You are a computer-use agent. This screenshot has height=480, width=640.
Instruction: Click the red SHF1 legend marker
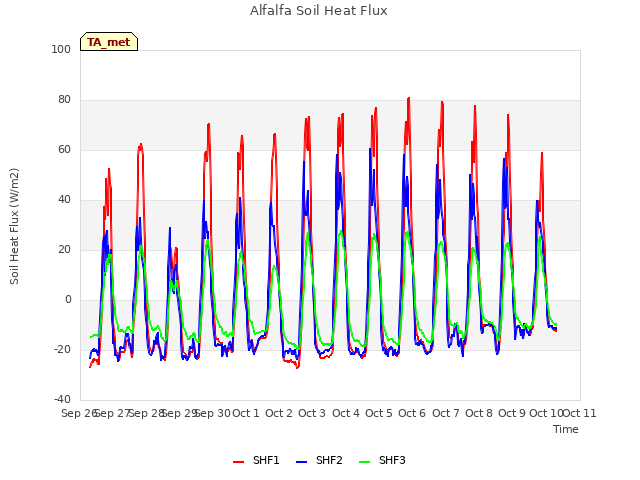(x=238, y=462)
